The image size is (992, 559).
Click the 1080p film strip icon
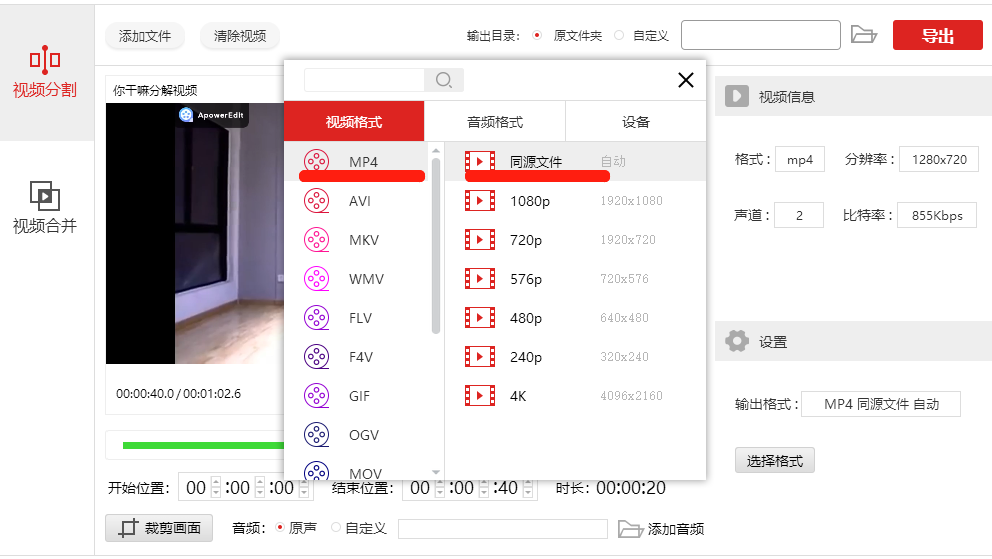click(480, 200)
